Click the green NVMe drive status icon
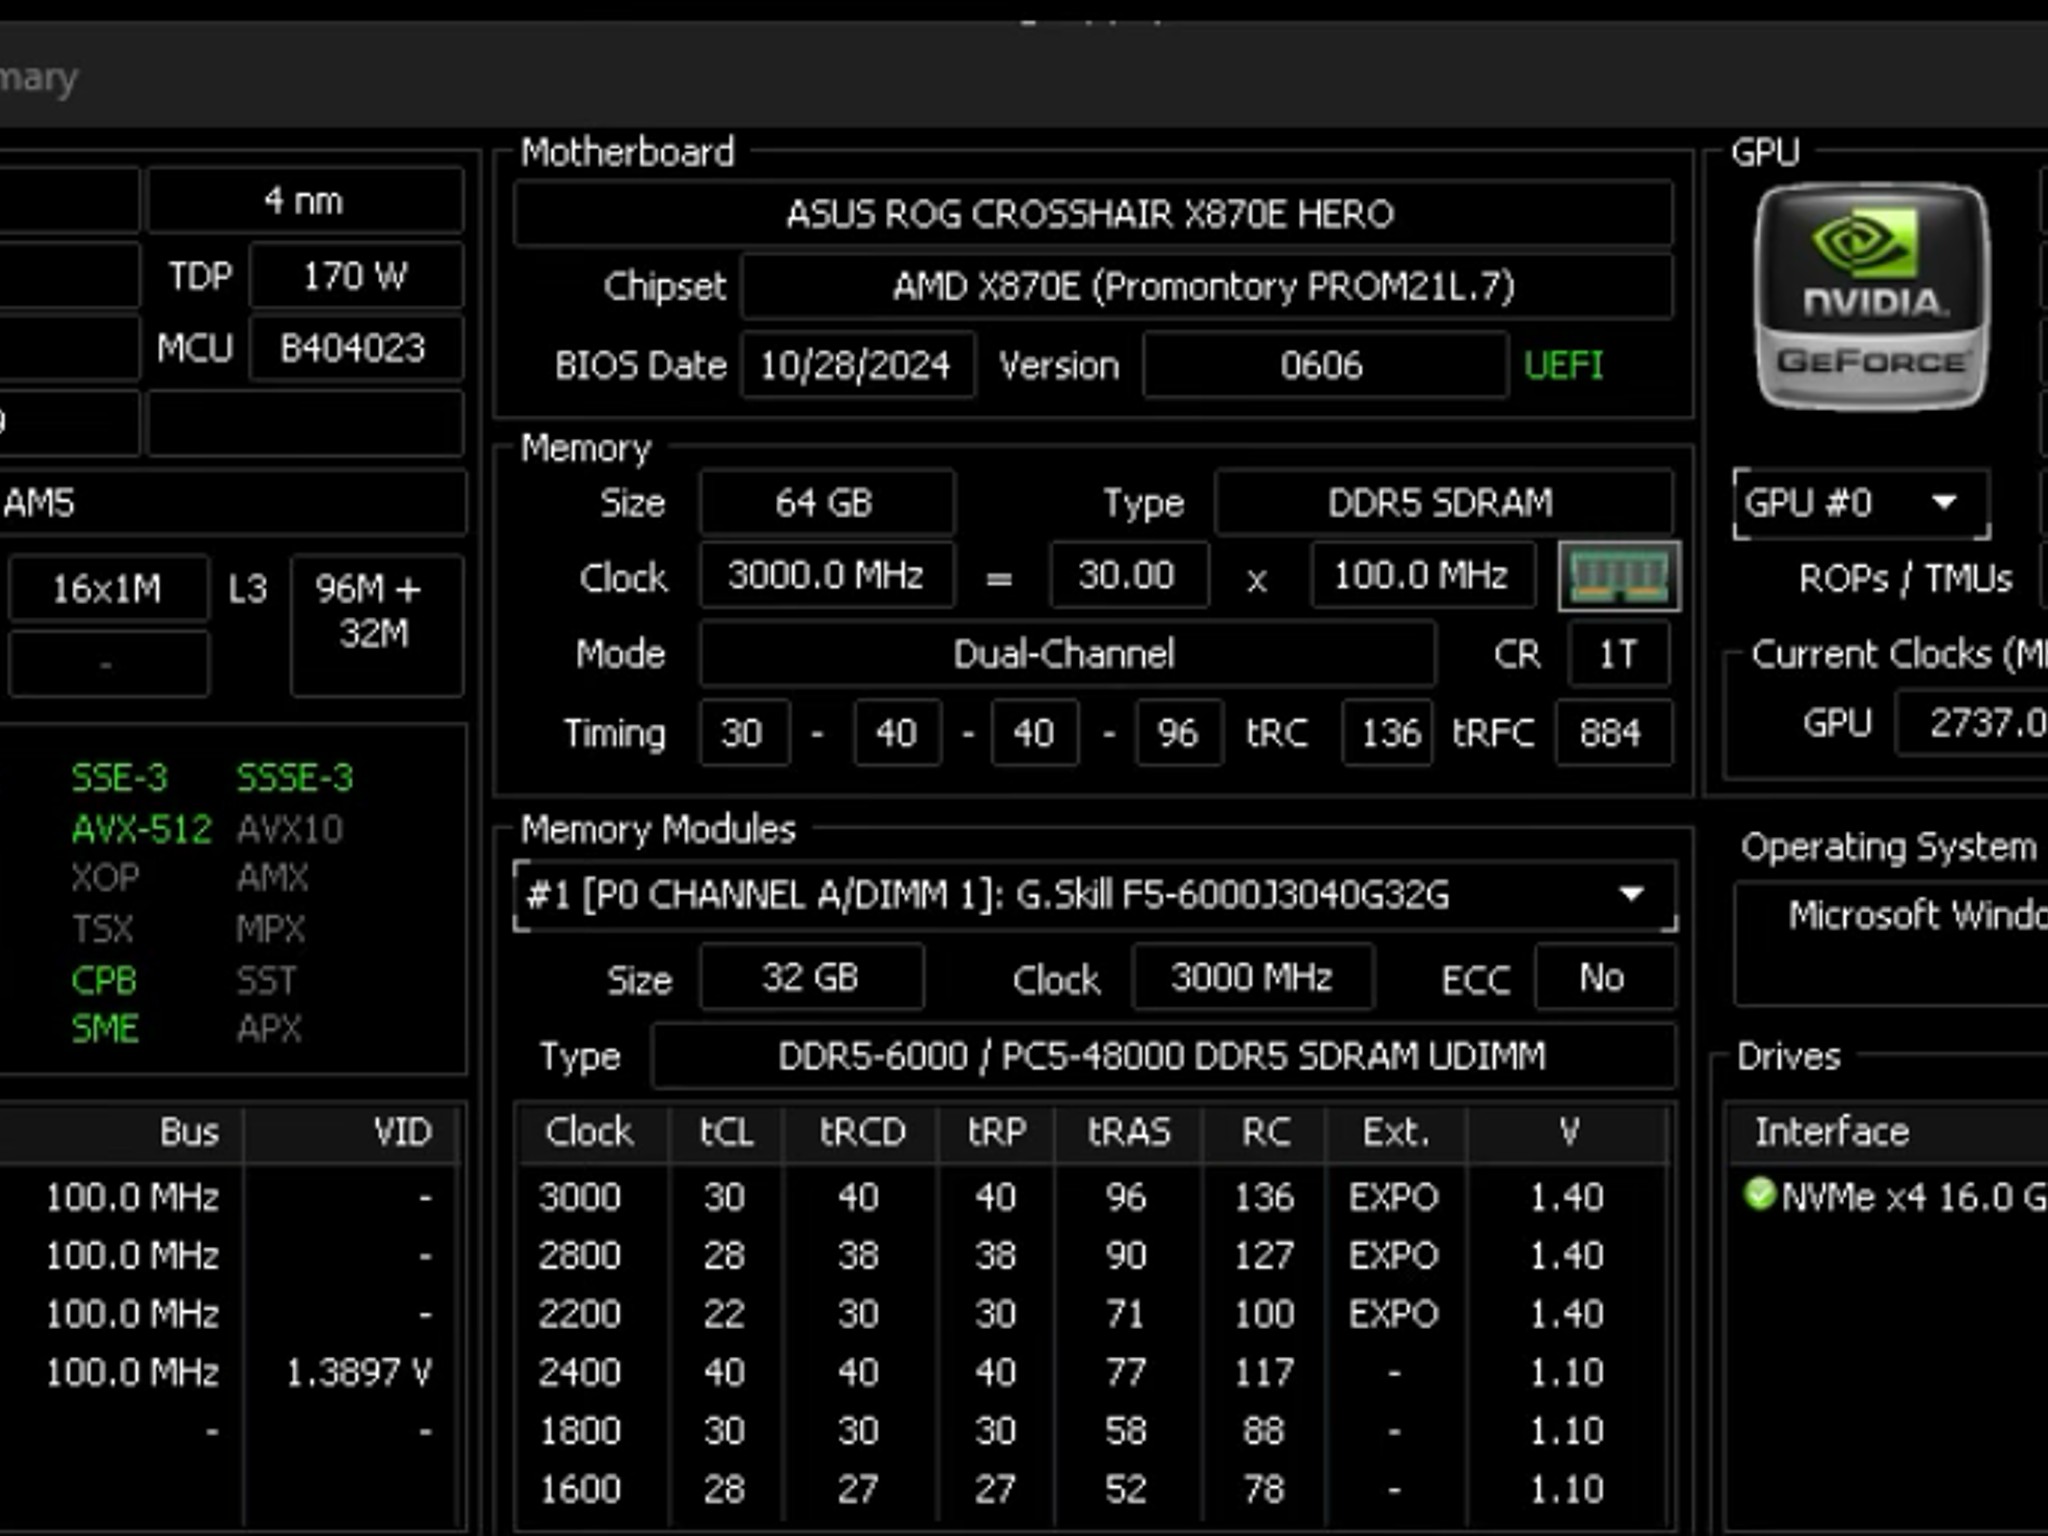This screenshot has height=1536, width=2048. pos(1759,1194)
